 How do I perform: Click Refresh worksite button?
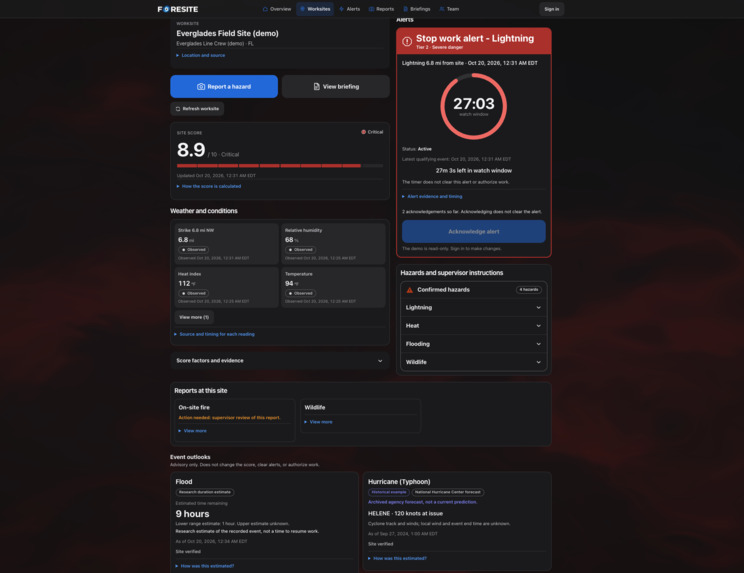197,109
